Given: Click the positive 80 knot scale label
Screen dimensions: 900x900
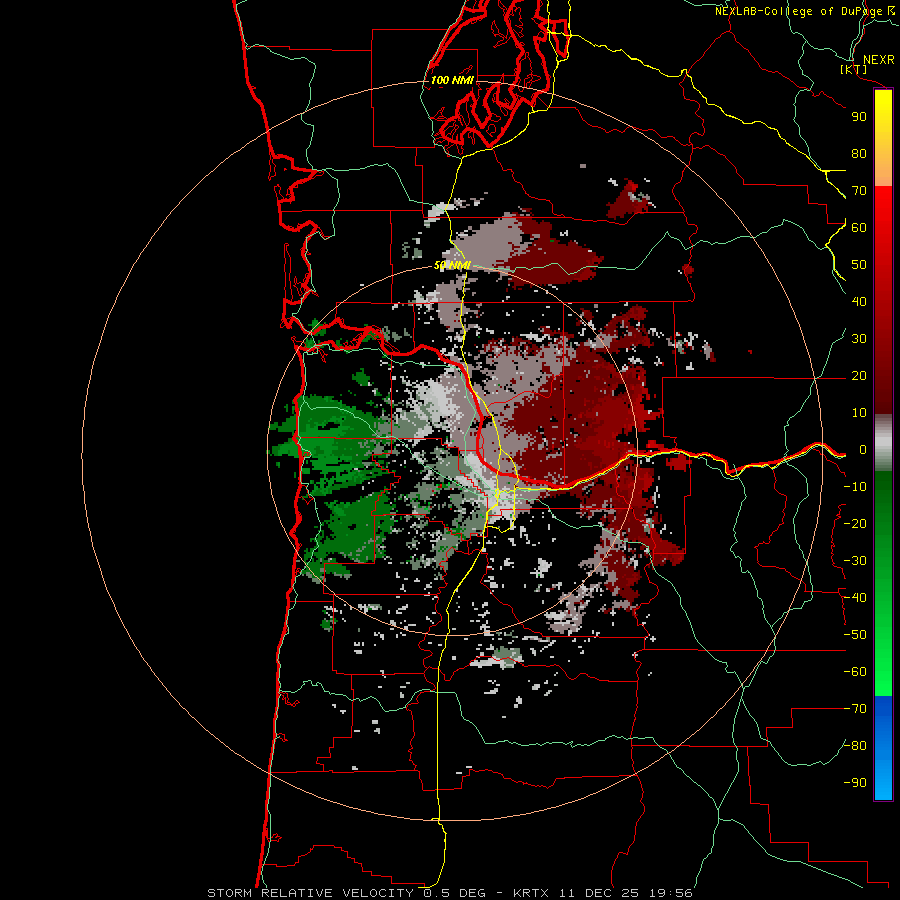Looking at the screenshot, I should click(859, 154).
